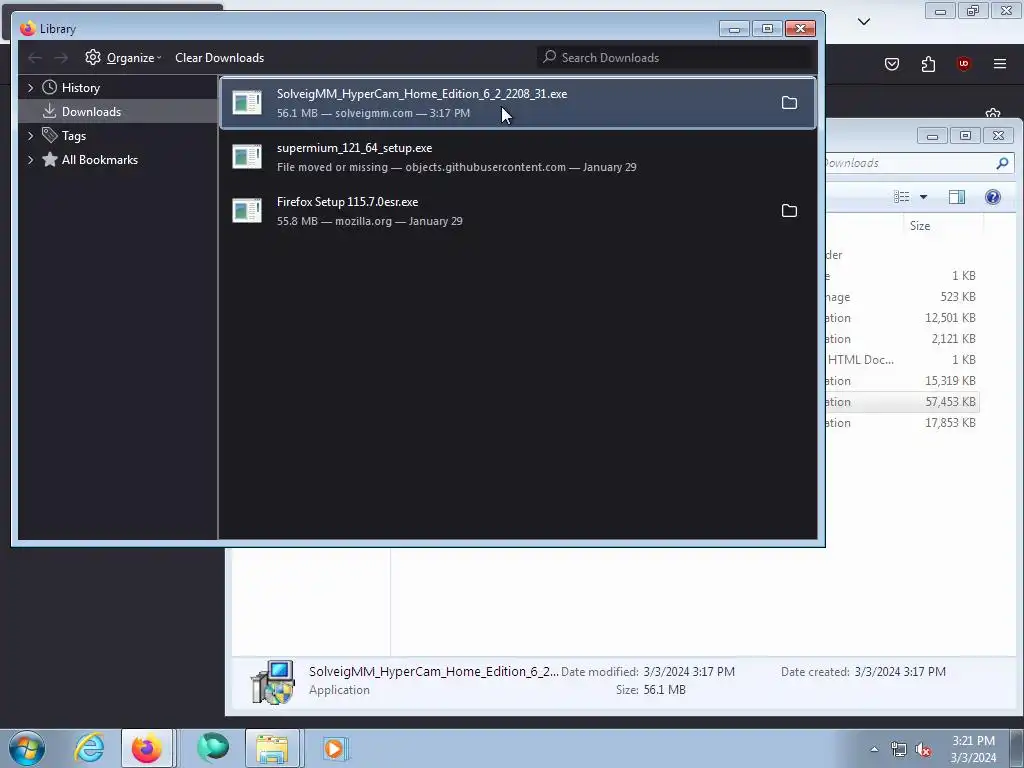Select supermium_121_64_setup.exe file icon
Screen dimensions: 1024x768
pyautogui.click(x=247, y=157)
